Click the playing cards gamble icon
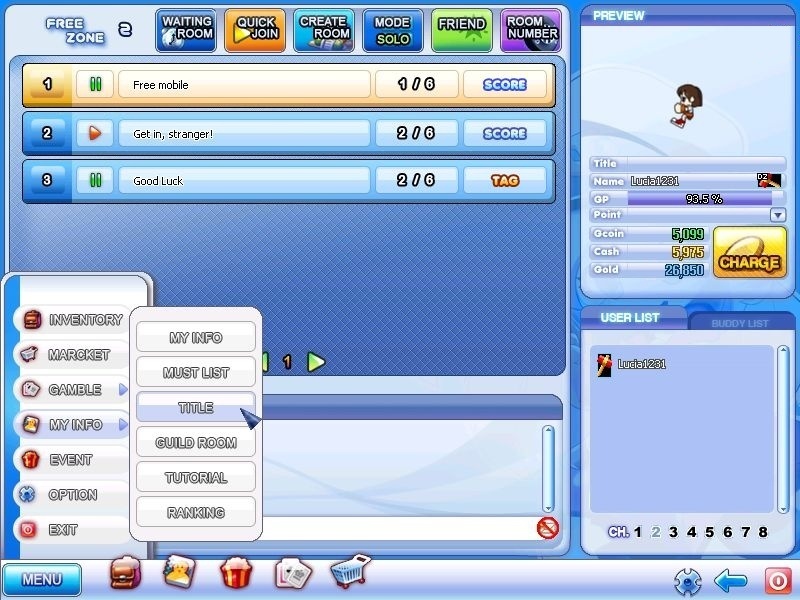This screenshot has width=800, height=600. pyautogui.click(x=293, y=573)
